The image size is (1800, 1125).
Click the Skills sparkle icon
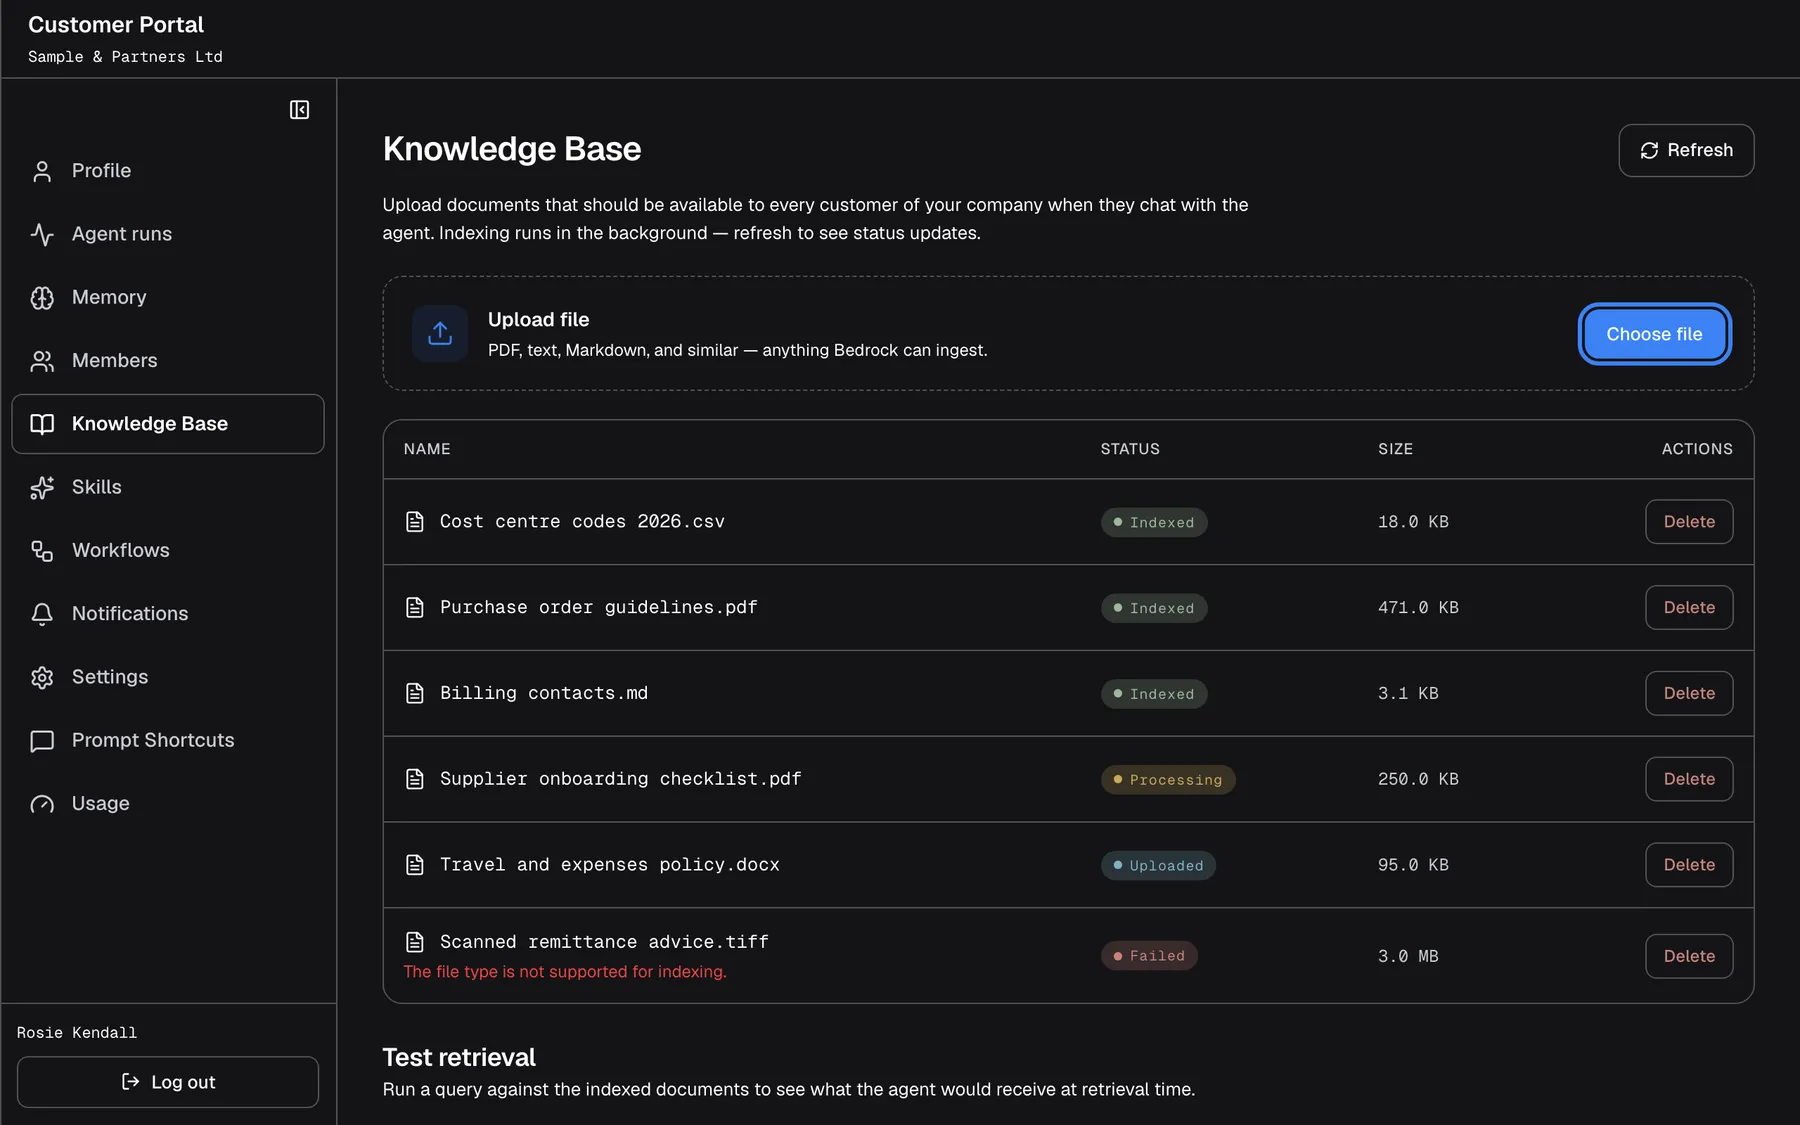(42, 488)
